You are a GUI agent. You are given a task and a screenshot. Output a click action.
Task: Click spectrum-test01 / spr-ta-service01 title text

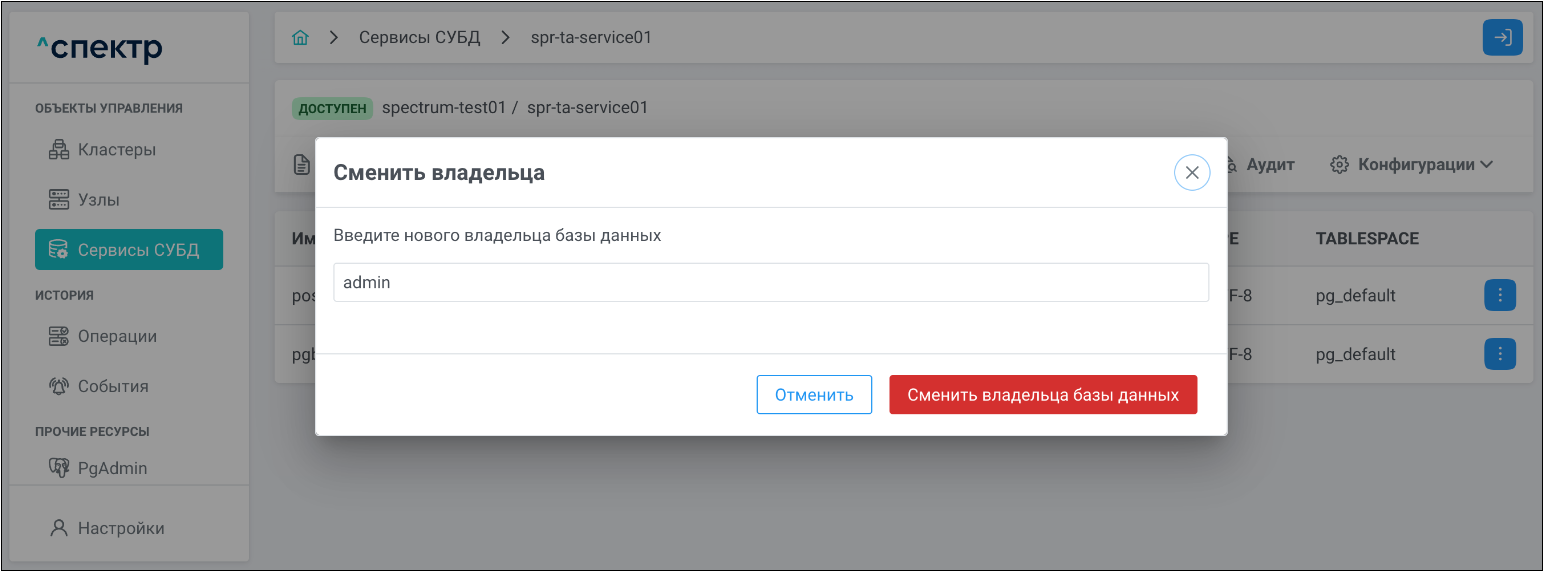click(515, 107)
